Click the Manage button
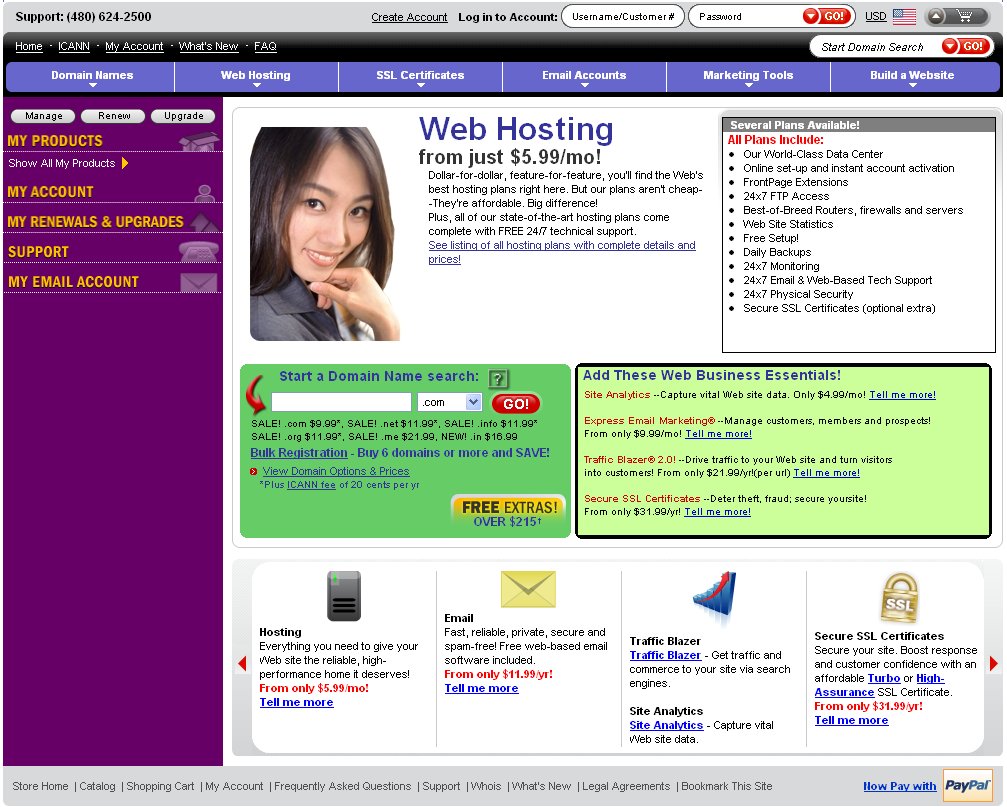 click(44, 116)
